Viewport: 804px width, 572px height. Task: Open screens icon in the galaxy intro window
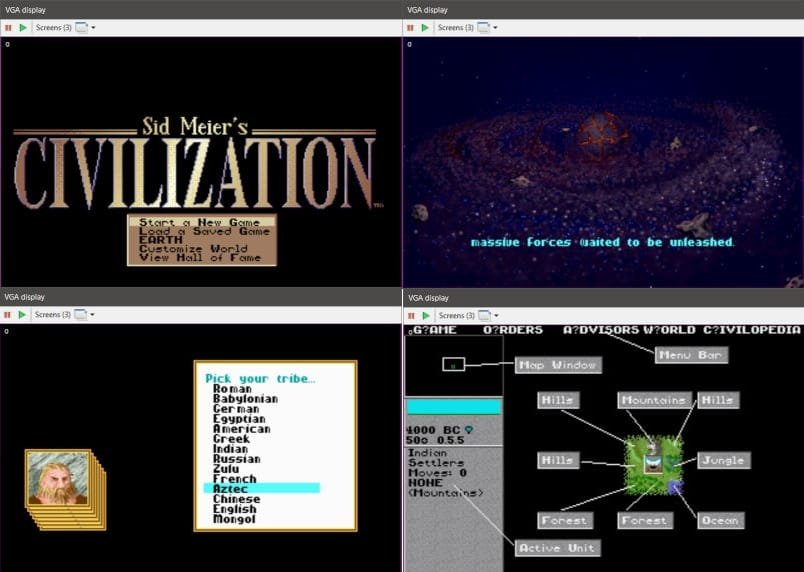[484, 28]
